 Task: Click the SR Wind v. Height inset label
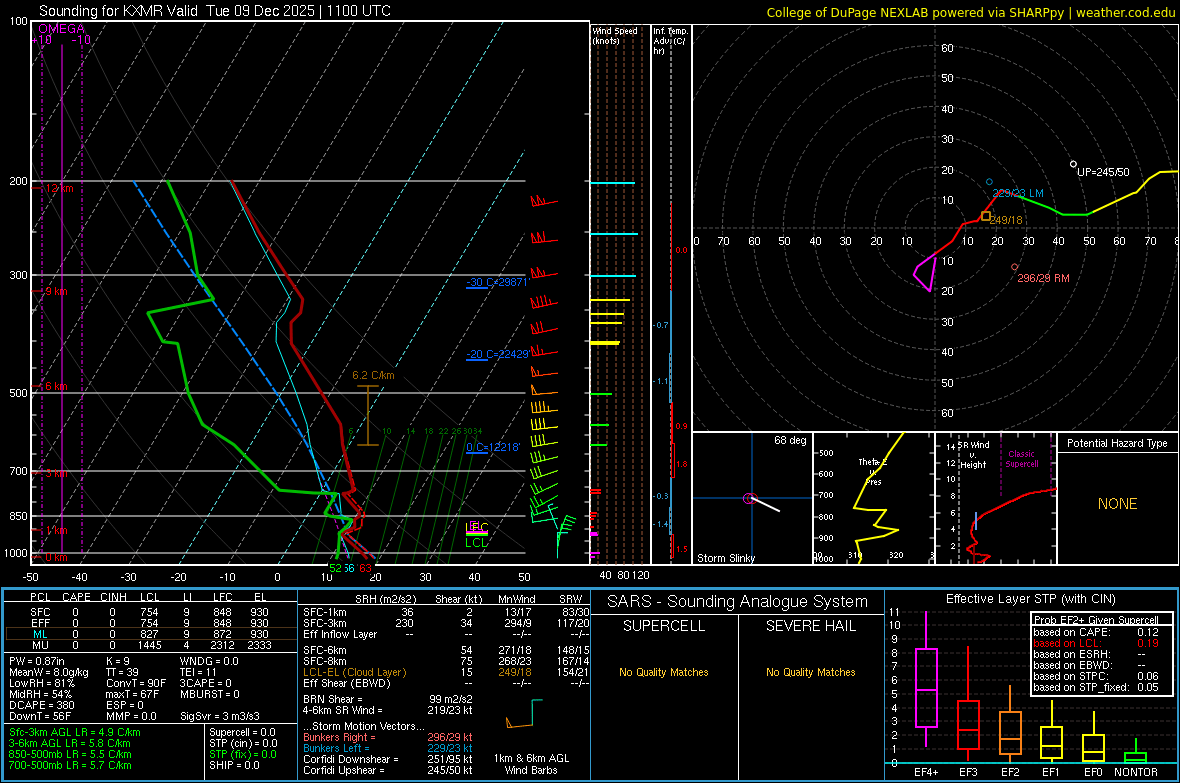pyautogui.click(x=974, y=455)
